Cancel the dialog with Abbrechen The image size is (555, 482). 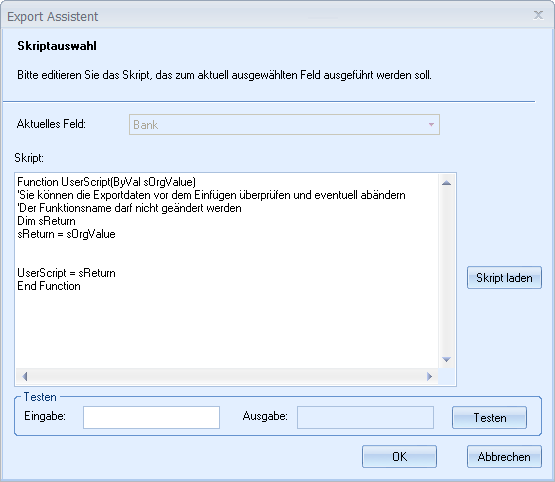[504, 457]
